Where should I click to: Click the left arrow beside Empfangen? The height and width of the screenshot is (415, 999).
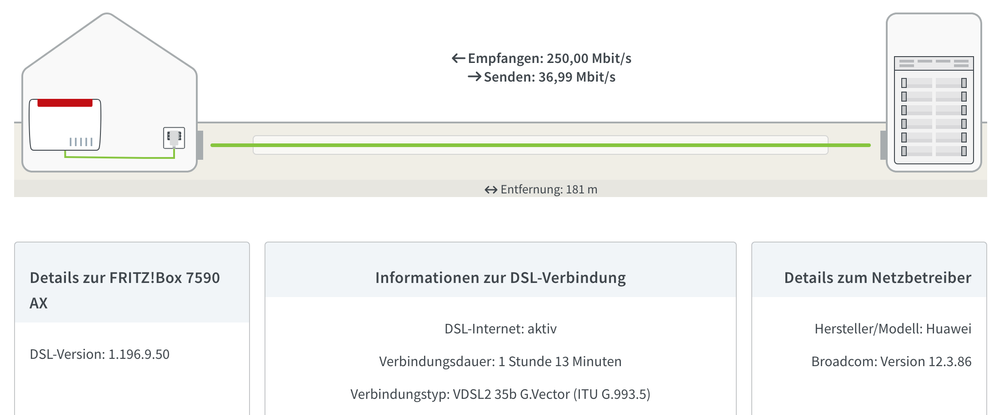(x=457, y=59)
